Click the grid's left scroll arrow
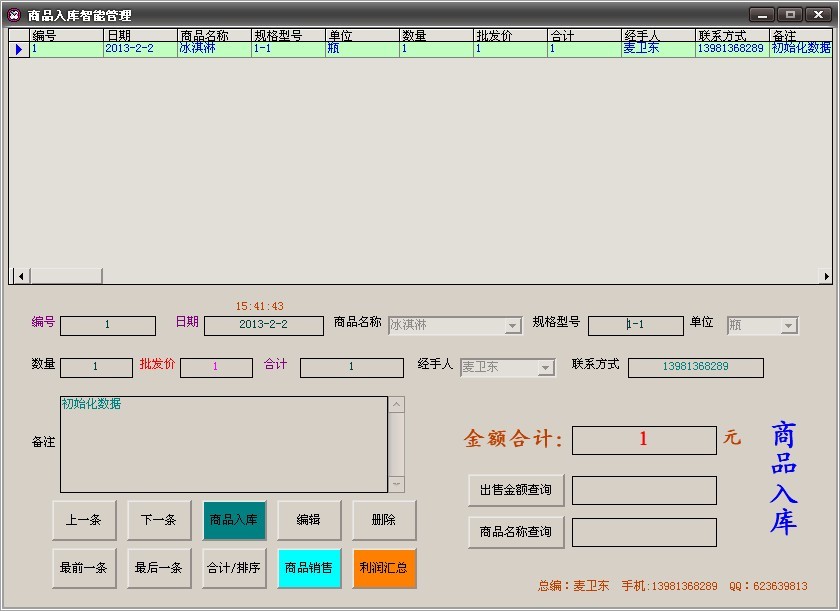The width and height of the screenshot is (840, 611). 21,276
